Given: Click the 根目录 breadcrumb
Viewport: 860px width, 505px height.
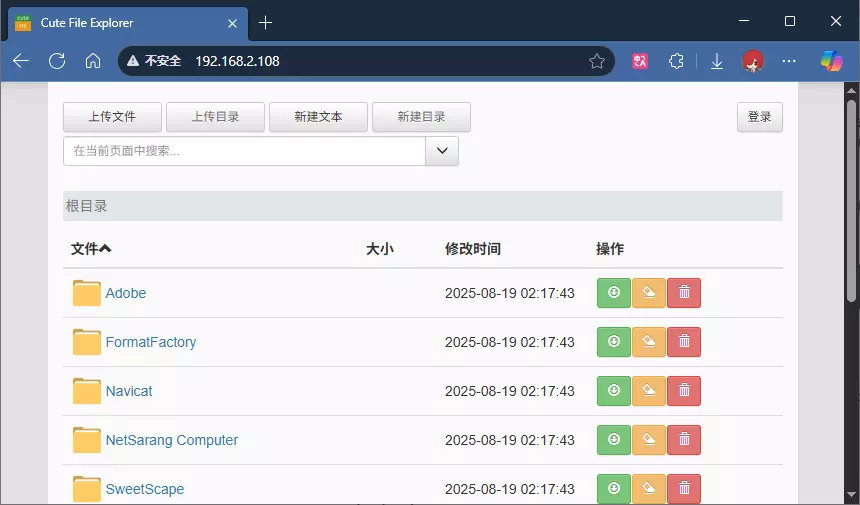Looking at the screenshot, I should click(86, 206).
